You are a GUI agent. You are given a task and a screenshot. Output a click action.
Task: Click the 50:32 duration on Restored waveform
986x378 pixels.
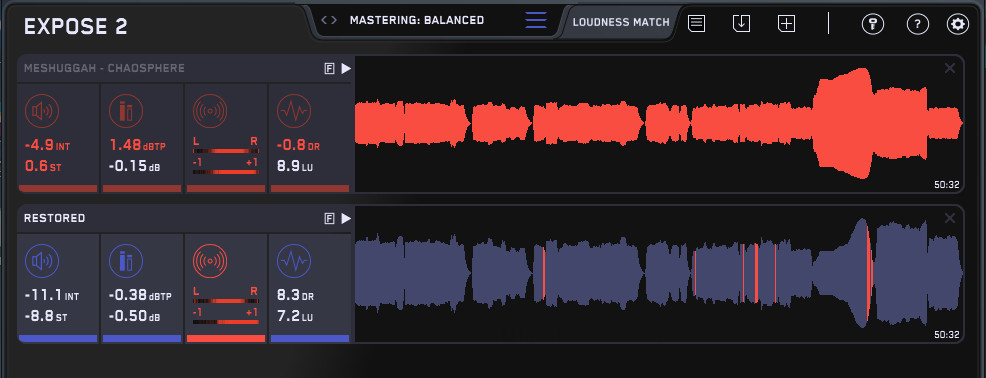(x=946, y=335)
